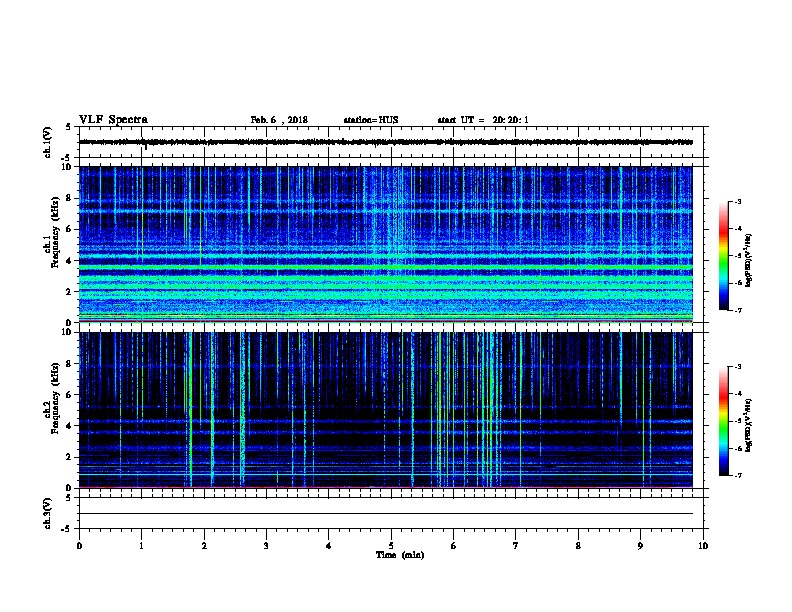Click the flat ch.3 voltage line

point(385,514)
